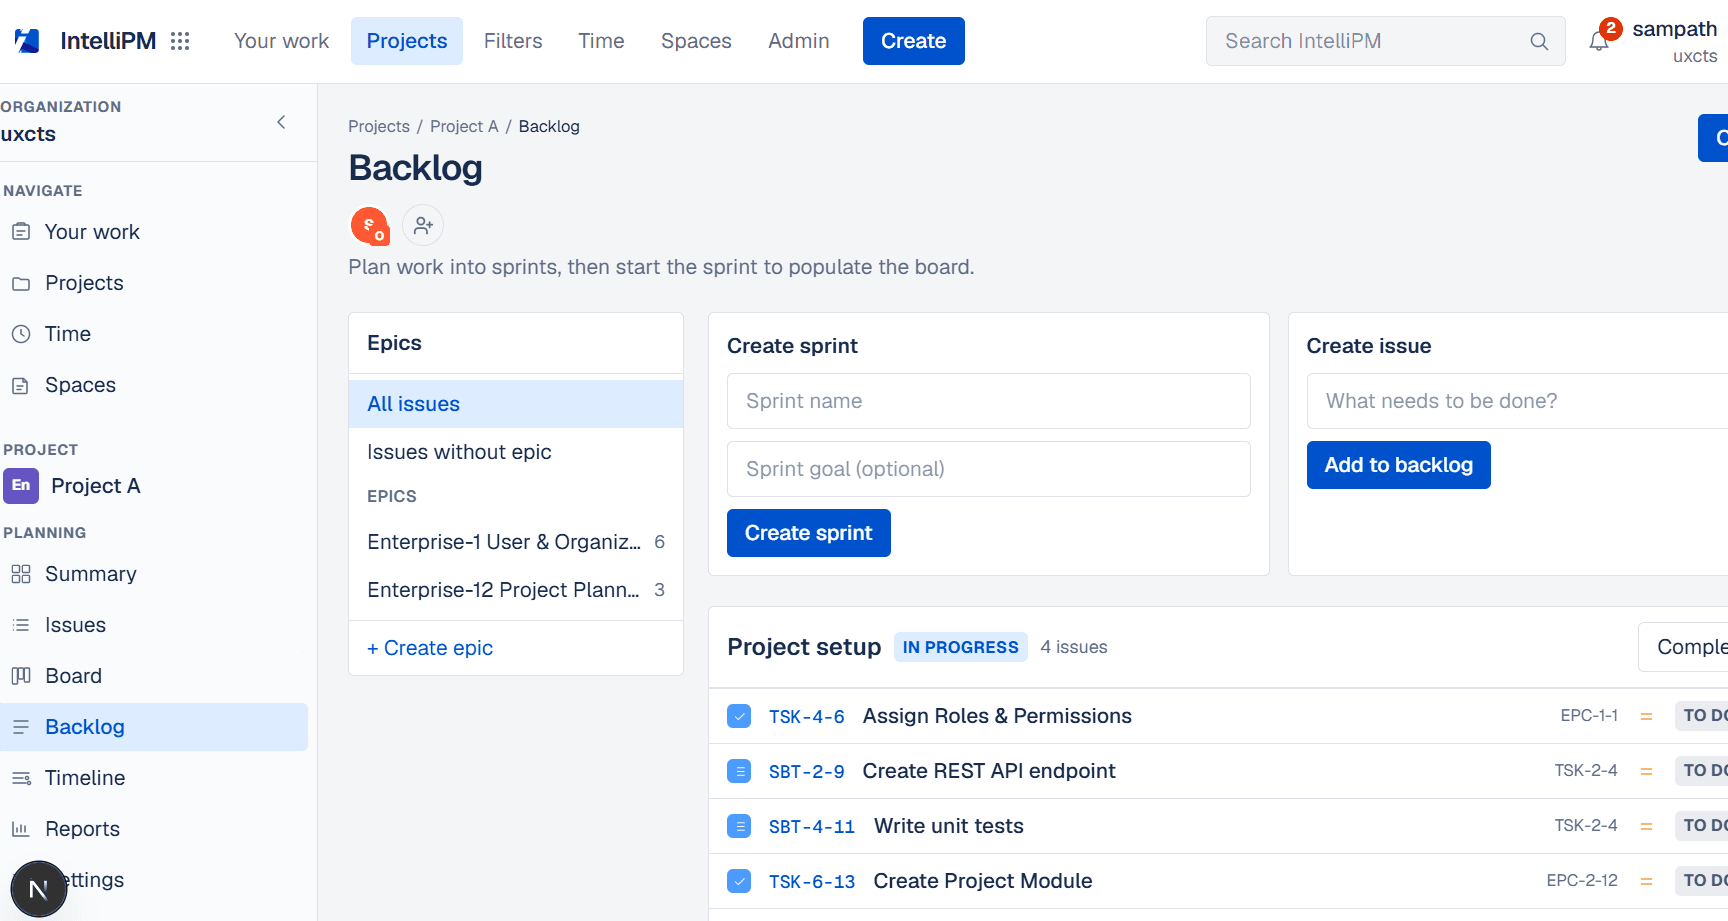Click subtask icon for SBT-2-9
This screenshot has height=921, width=1728.
coord(739,771)
